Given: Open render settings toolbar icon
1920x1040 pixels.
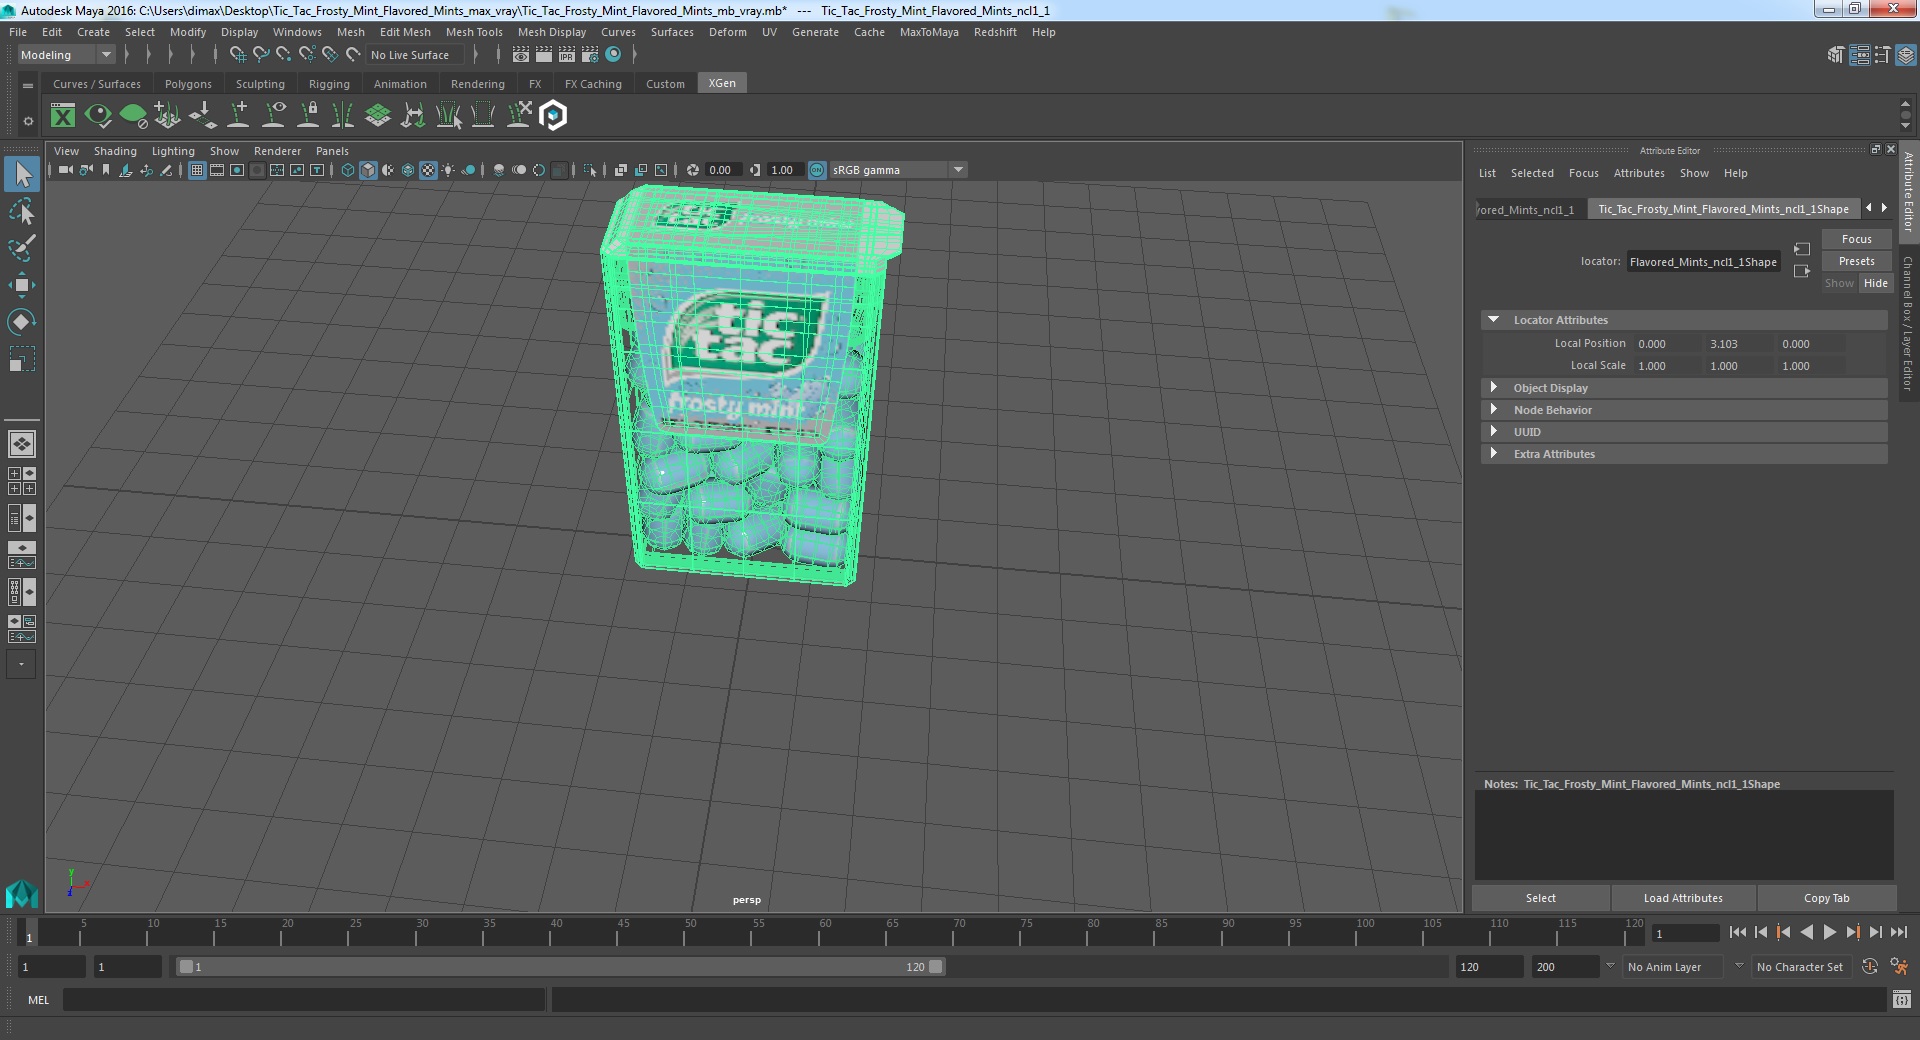Looking at the screenshot, I should click(x=590, y=55).
